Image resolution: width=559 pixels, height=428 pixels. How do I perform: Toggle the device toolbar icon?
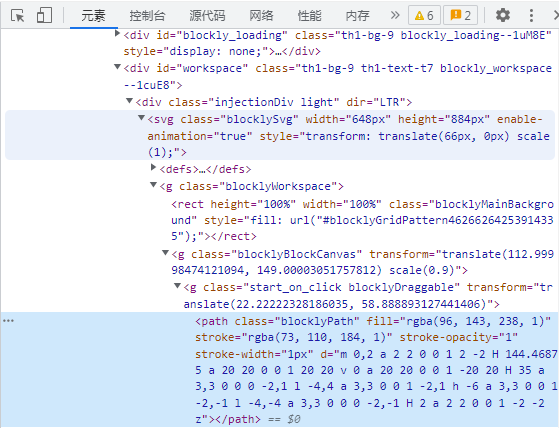44,16
